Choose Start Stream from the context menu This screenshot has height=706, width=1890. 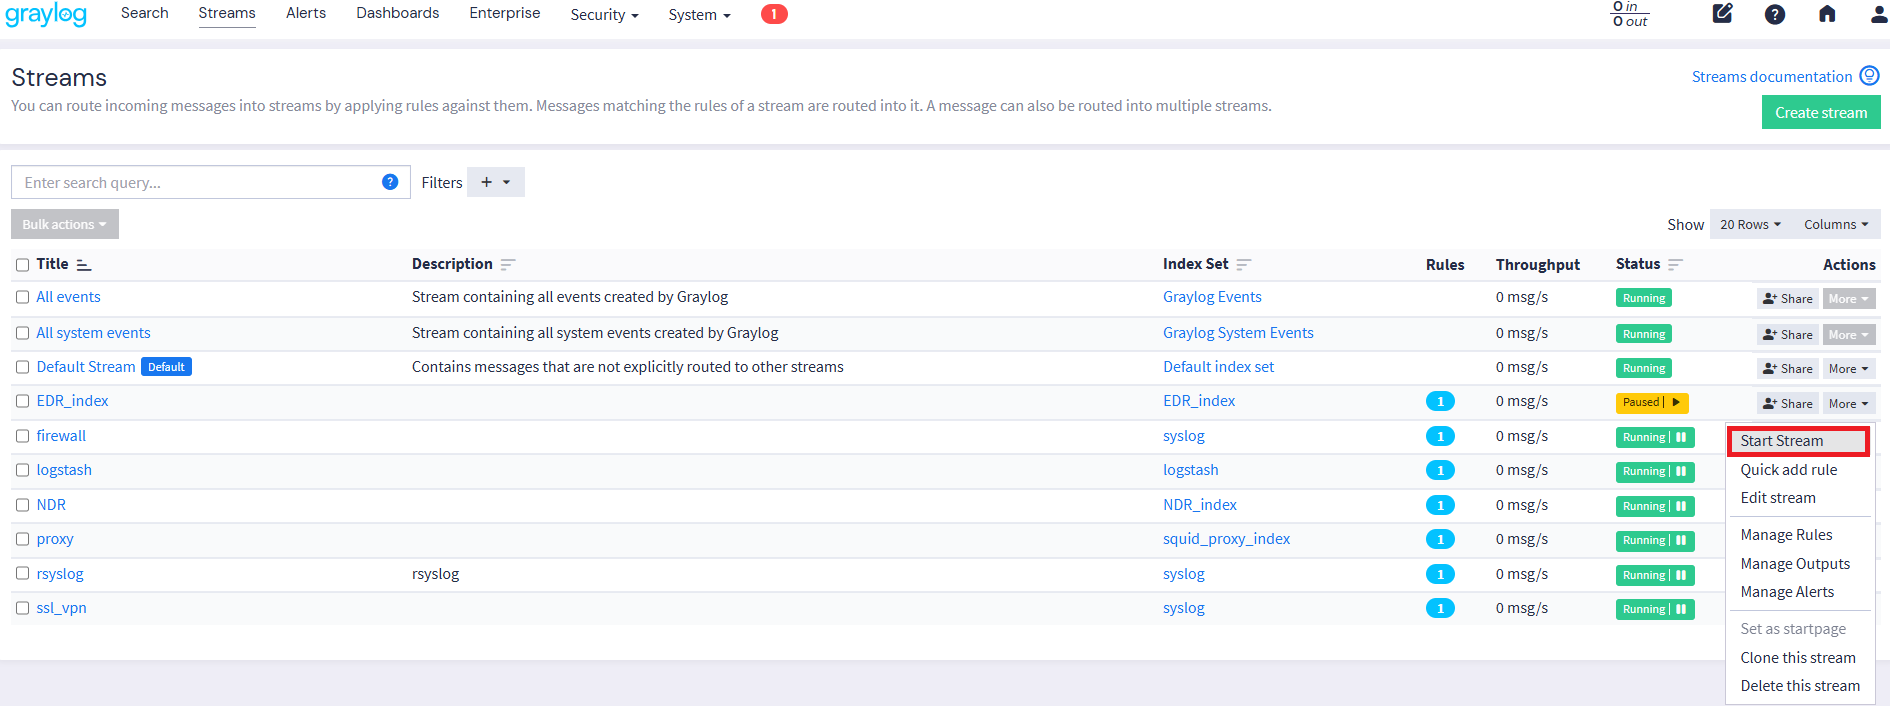point(1781,441)
